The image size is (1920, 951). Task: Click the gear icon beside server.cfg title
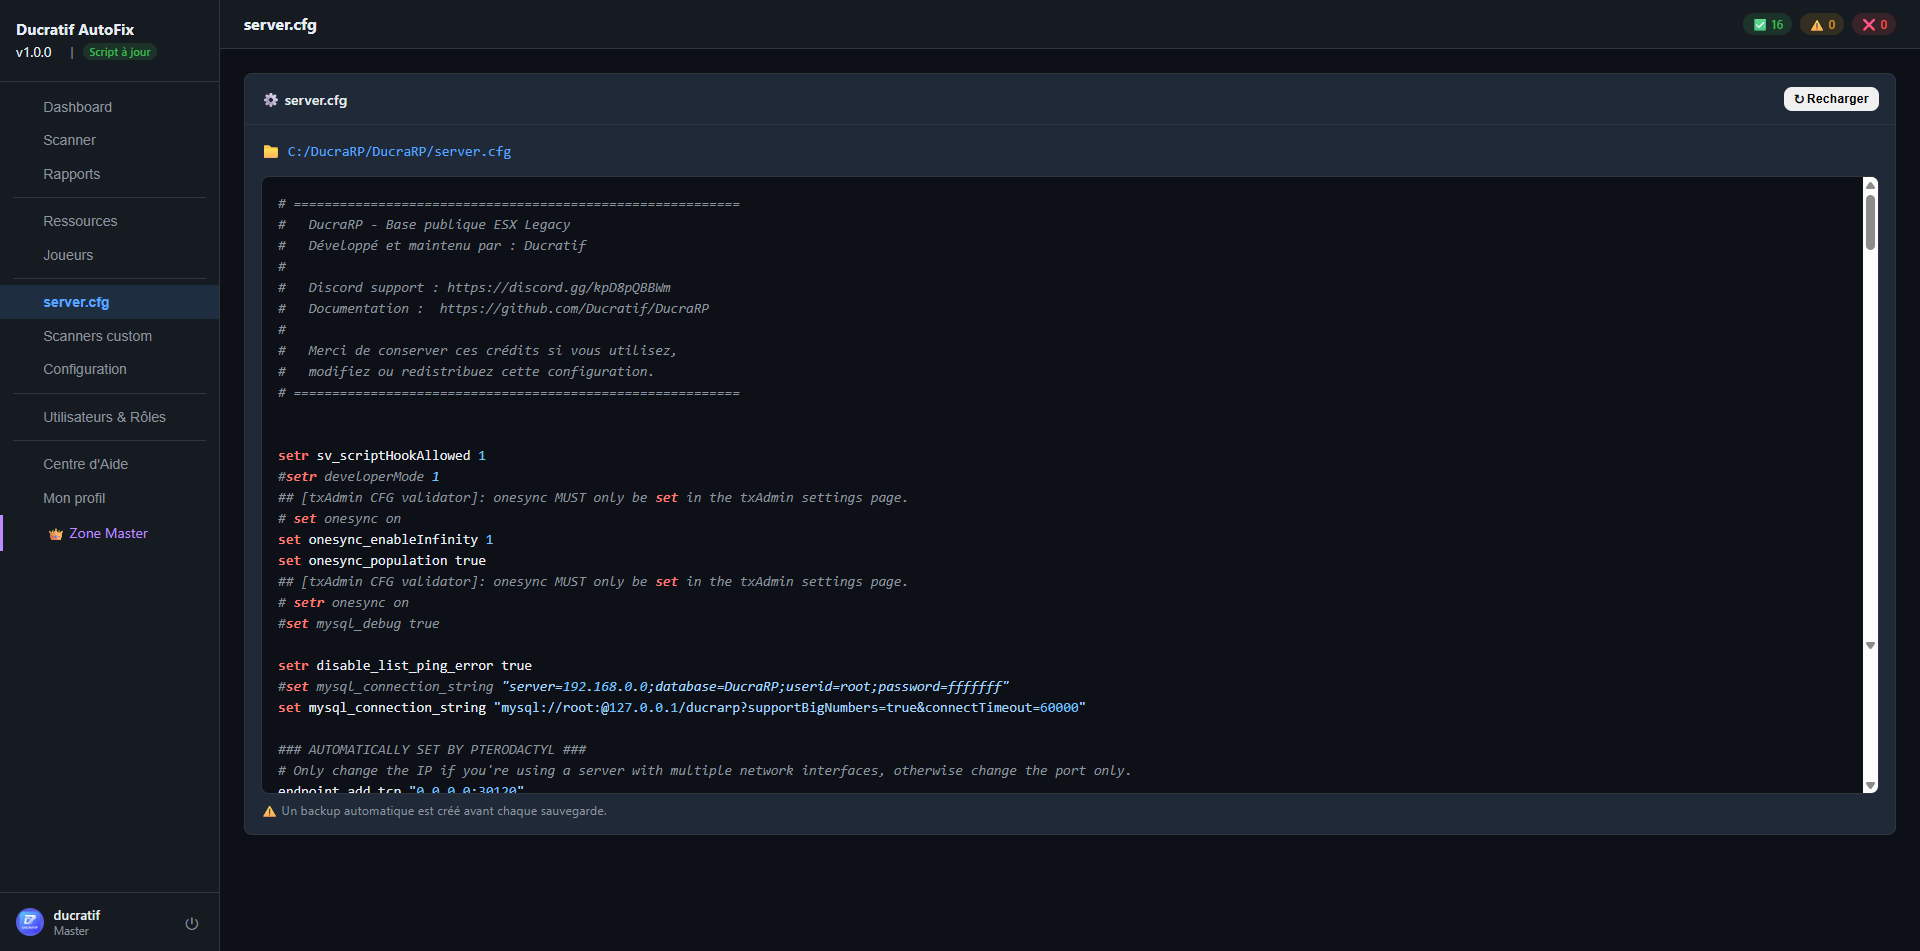(270, 100)
